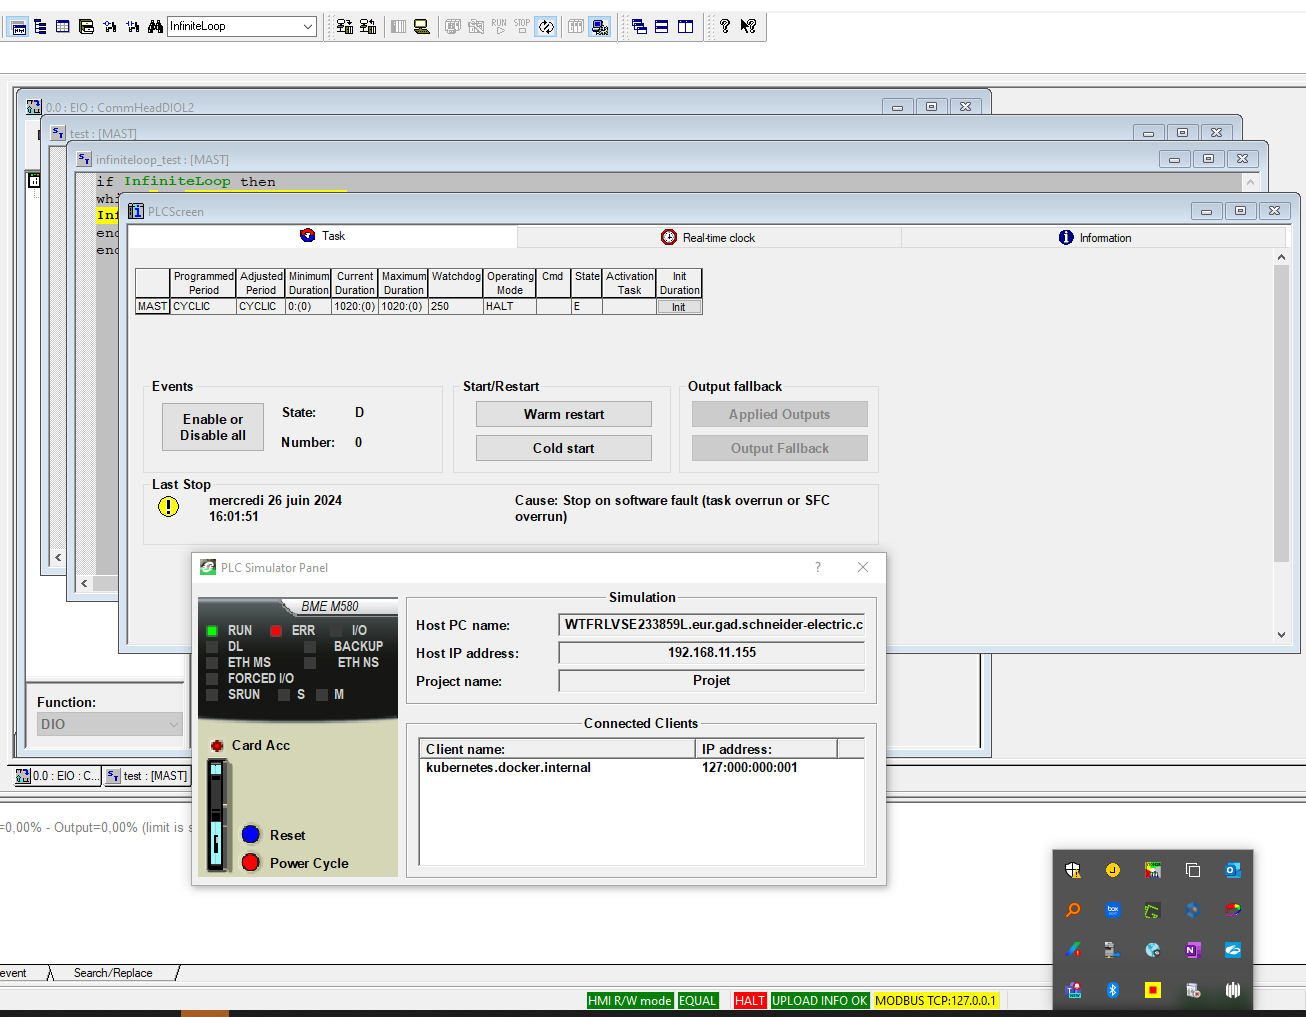Click the tile horizontally toolbar icon
Screen dimensions: 1306x1017
(662, 27)
